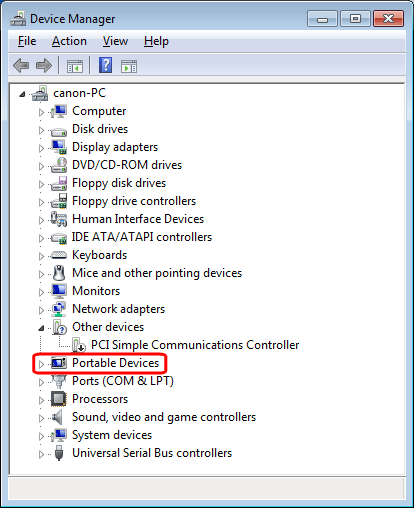Click the Show/Hide Console Tree toolbar icon

pyautogui.click(x=75, y=66)
